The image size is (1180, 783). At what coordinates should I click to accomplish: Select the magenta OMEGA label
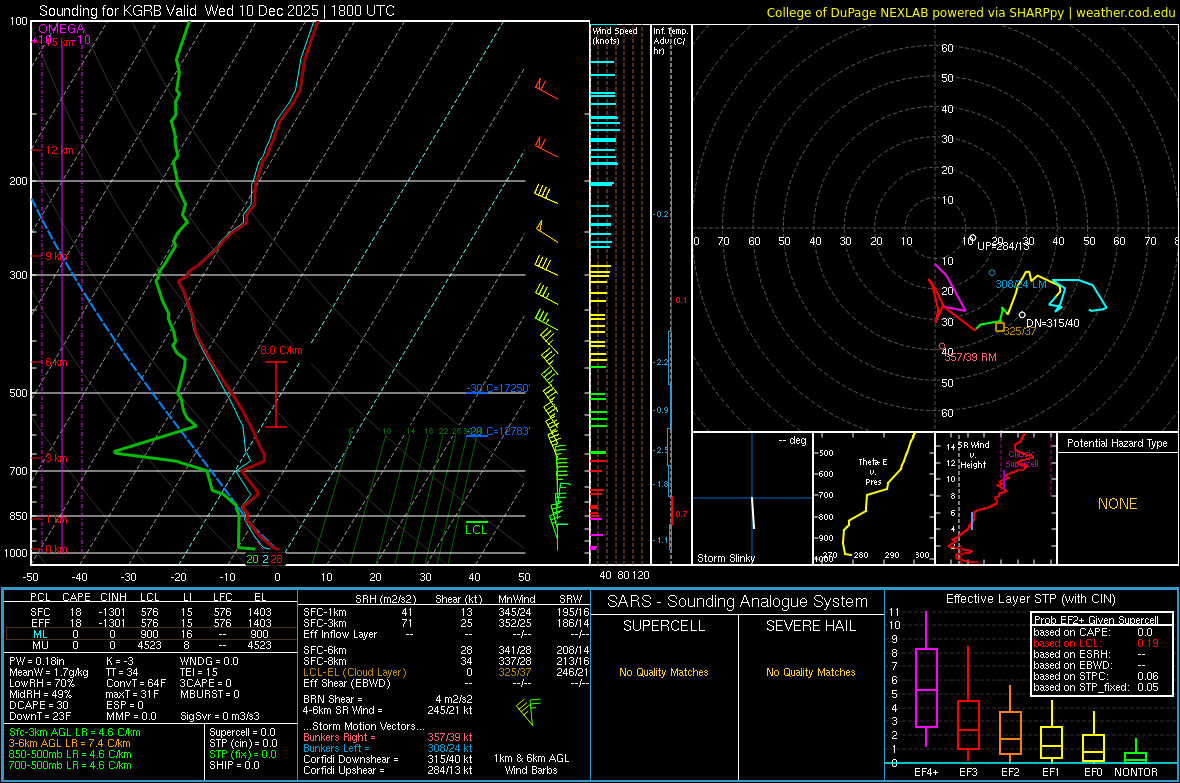click(61, 29)
